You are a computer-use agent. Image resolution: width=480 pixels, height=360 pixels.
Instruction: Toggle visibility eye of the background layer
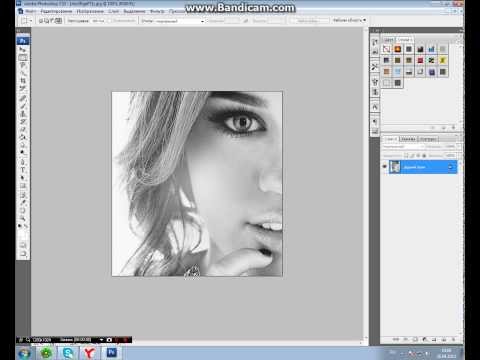pyautogui.click(x=385, y=166)
